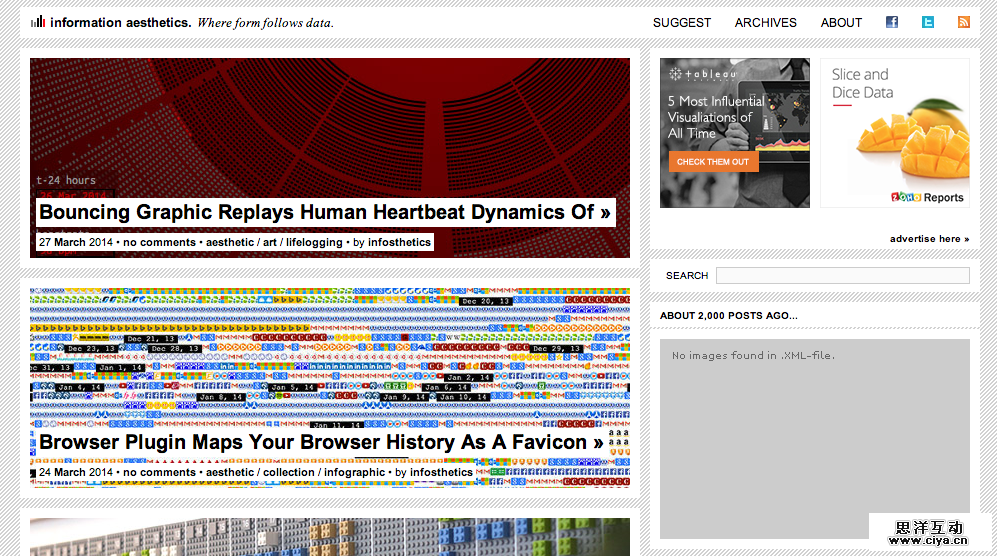This screenshot has height=556, width=997.
Task: Open the Browser Plugin Maps Browser History post
Action: coord(321,442)
